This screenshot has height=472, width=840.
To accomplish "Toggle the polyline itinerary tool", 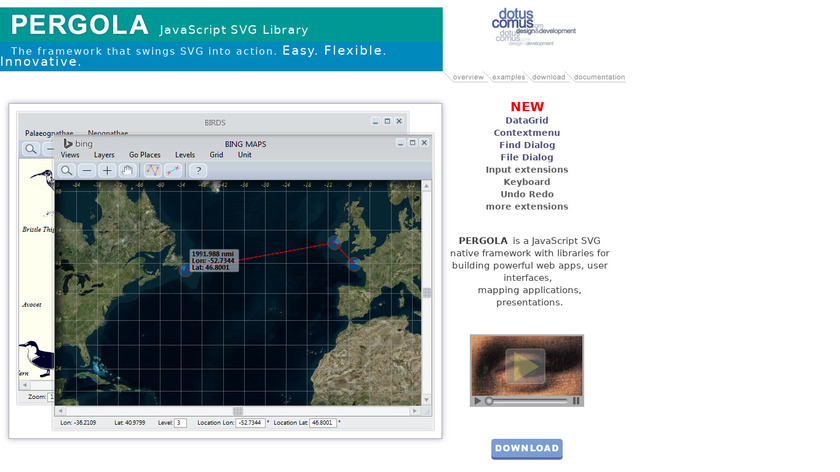I will 153,170.
